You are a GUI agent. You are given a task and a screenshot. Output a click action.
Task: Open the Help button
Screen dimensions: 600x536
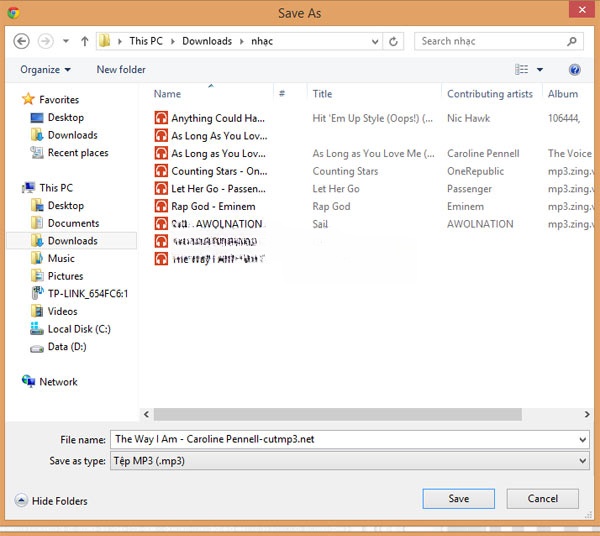pos(574,70)
